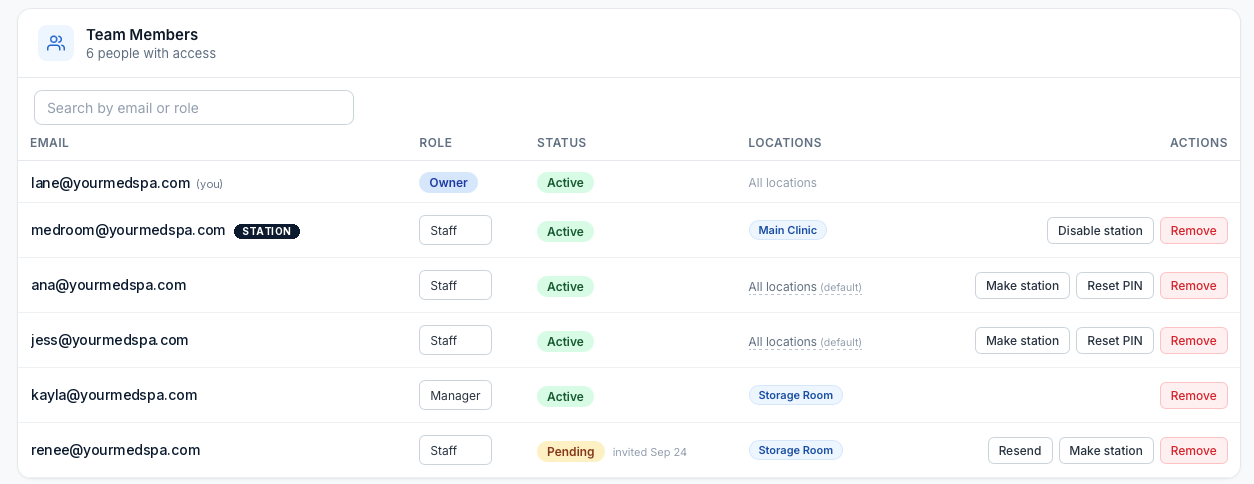Click the STATION badge beside medroom email
This screenshot has width=1254, height=484.
[x=267, y=231]
